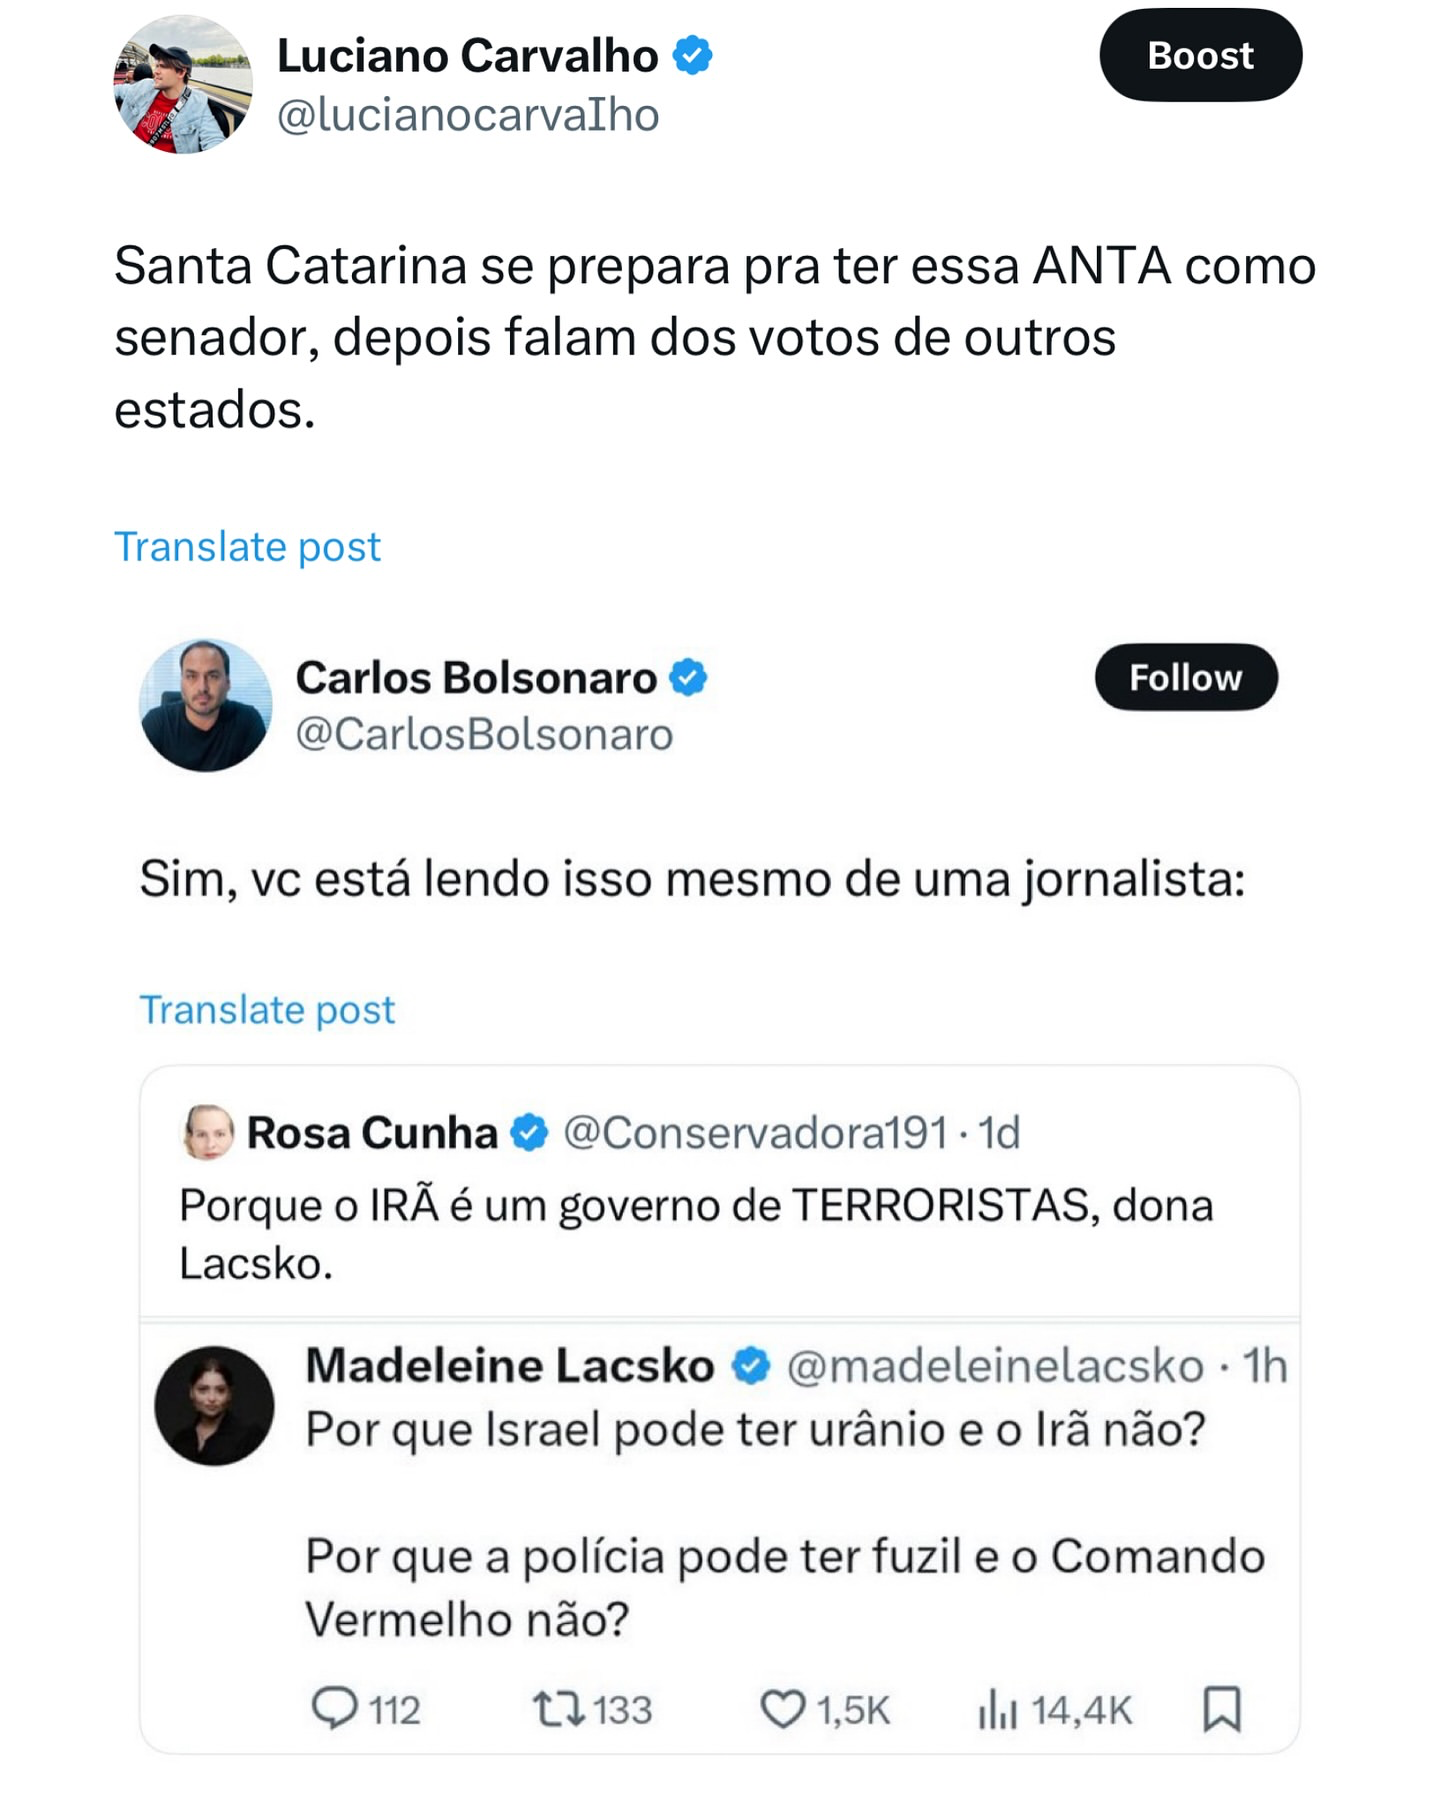Translate Luciano Carvalho's post
Viewport: 1440px width, 1796px height.
(247, 547)
